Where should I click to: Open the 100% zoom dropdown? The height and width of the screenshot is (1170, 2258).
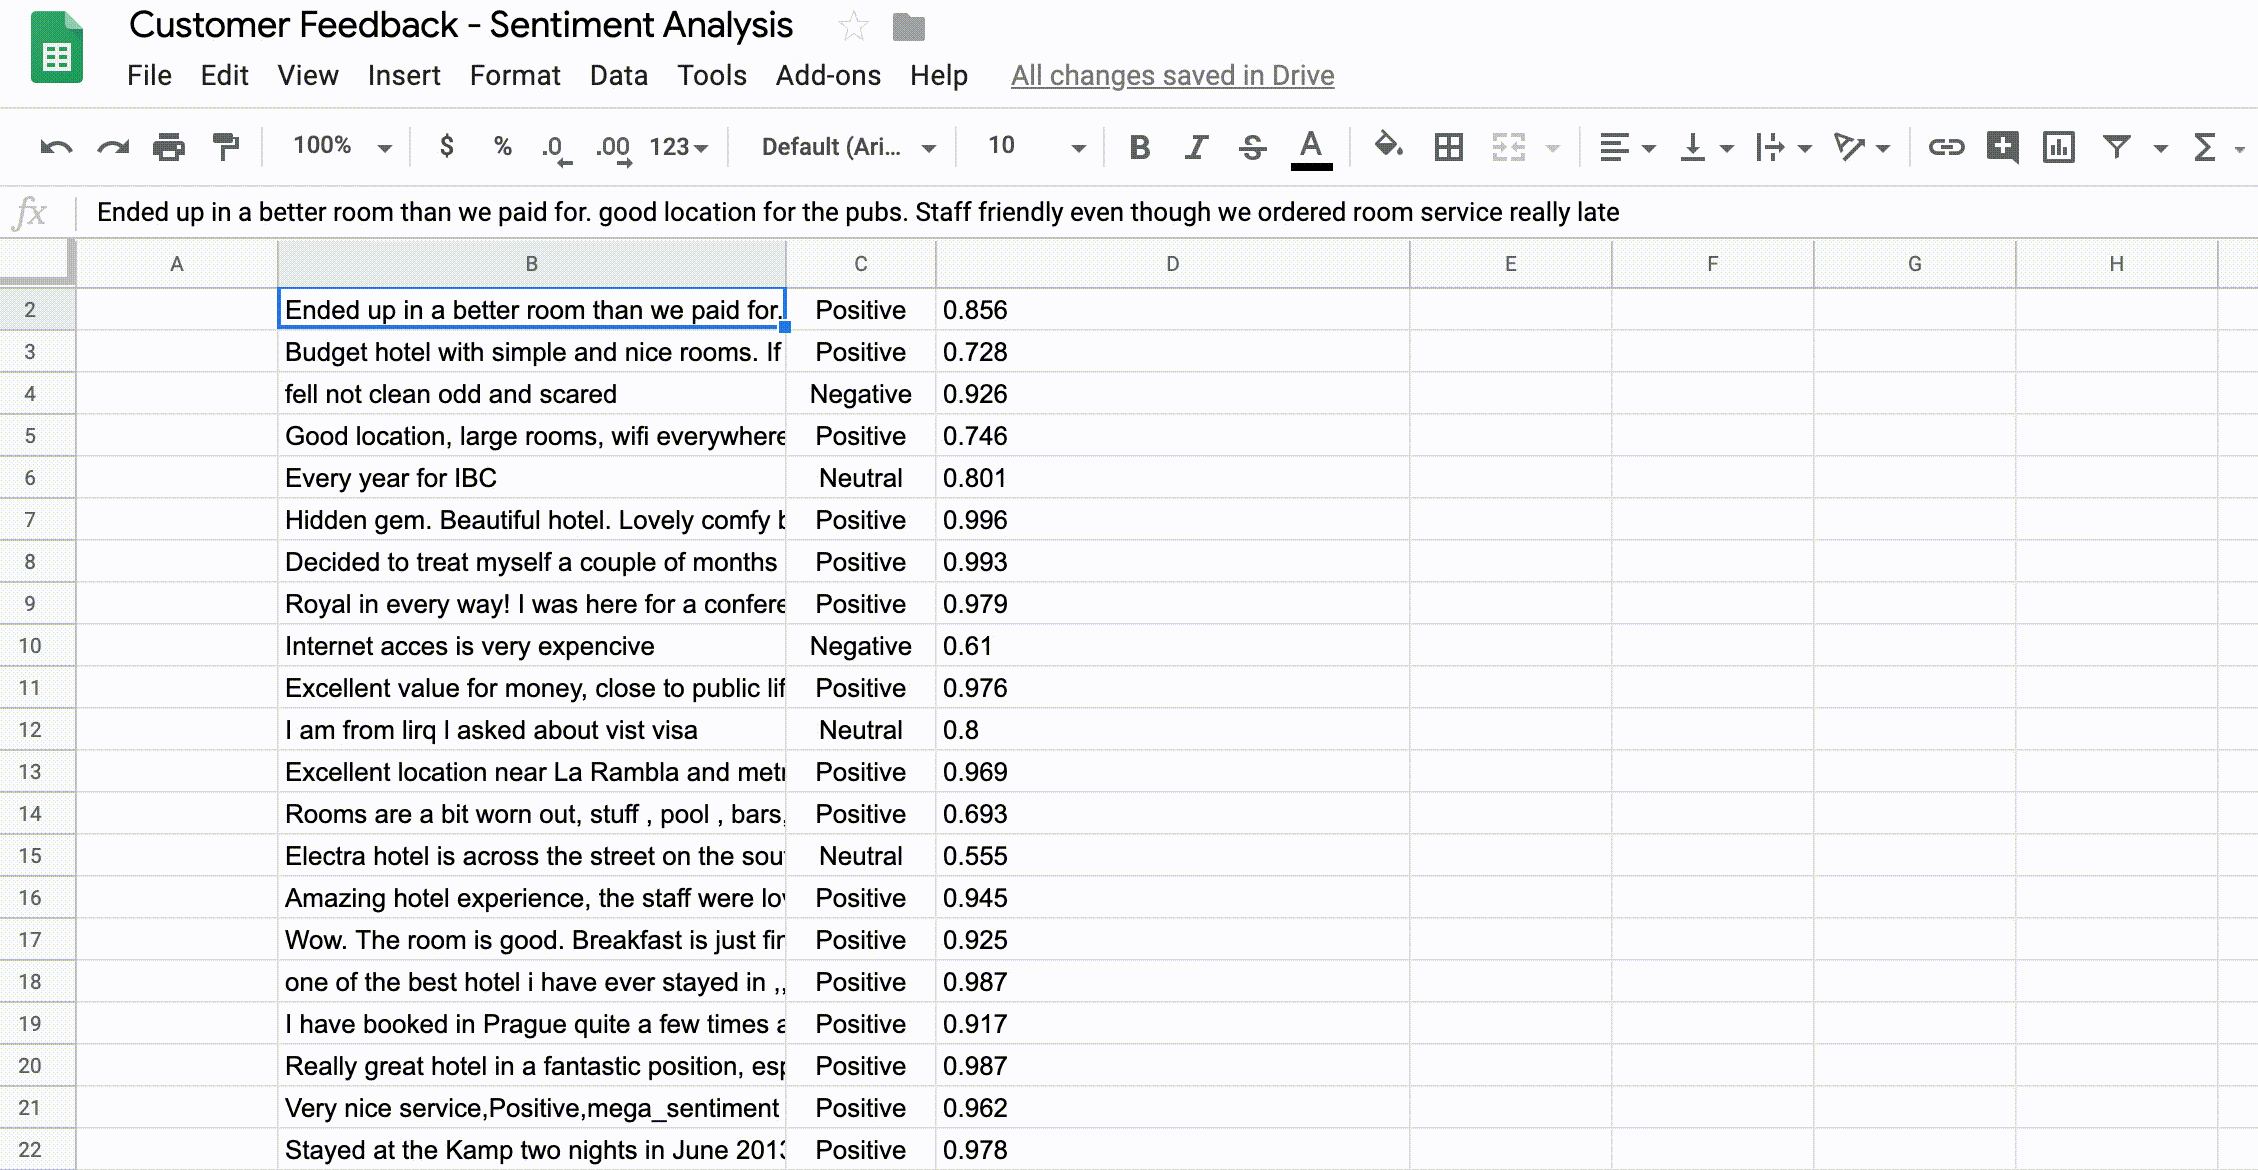pos(341,146)
